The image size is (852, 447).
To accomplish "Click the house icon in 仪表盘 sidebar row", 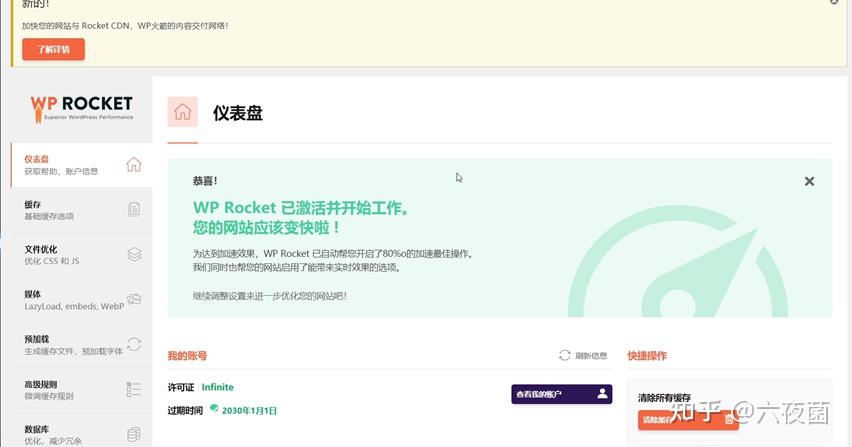I will tap(134, 165).
